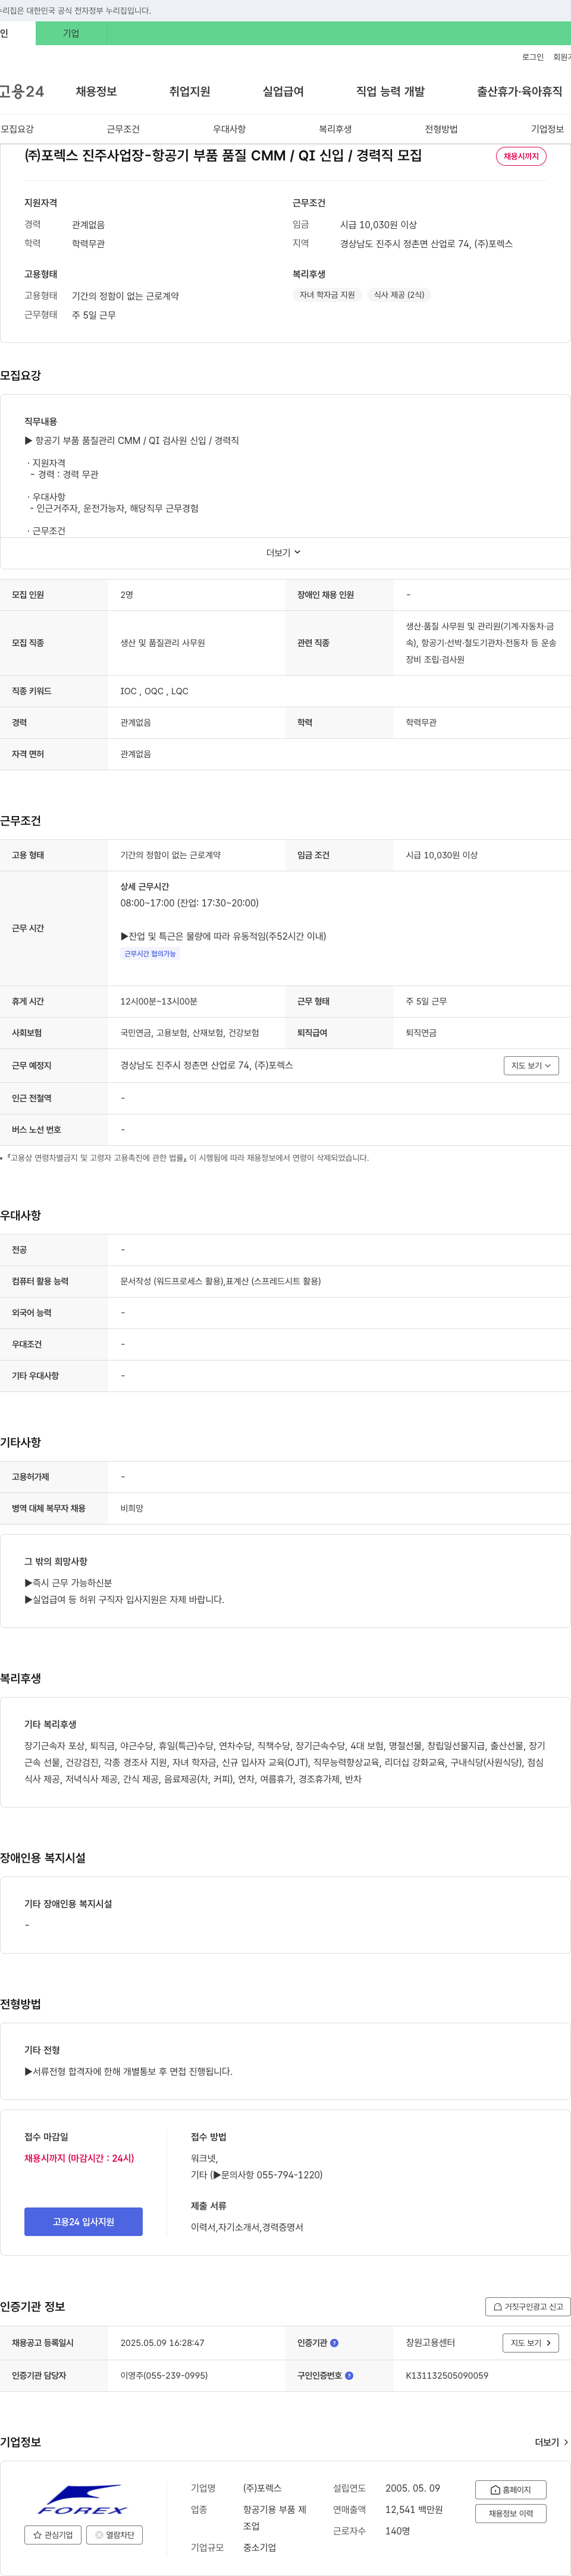Screen dimensions: 571x2576
Task: Click the 식사 제공 (2식) benefit tag
Action: pos(399,295)
